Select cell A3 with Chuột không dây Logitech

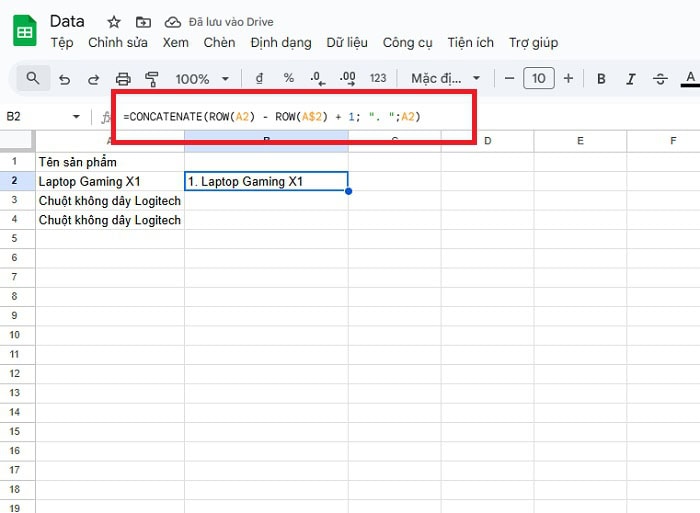pyautogui.click(x=110, y=201)
